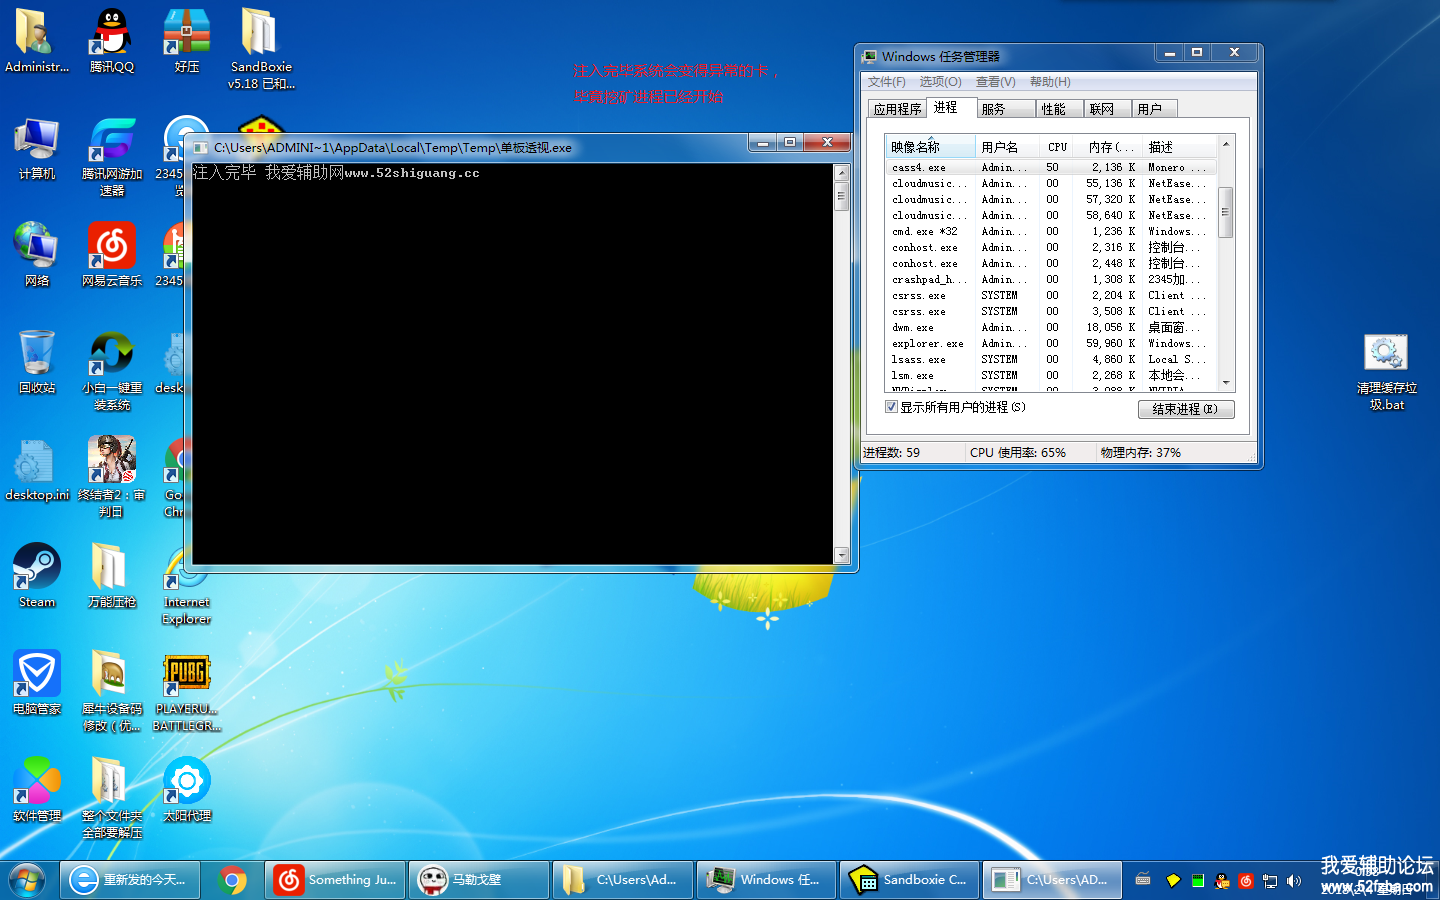This screenshot has width=1440, height=900.
Task: Click the 结束进程(E) button
Action: click(1186, 409)
